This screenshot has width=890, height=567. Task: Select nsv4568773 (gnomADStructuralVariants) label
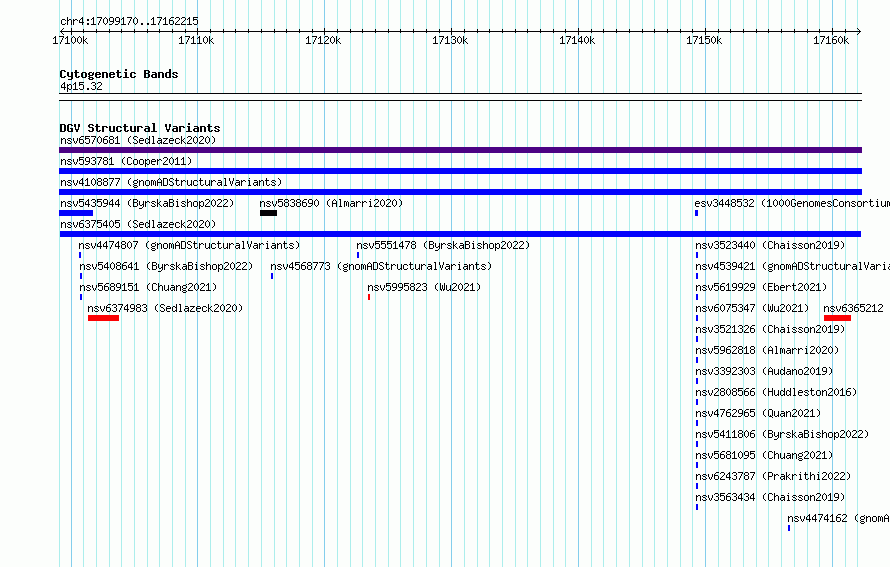click(381, 266)
